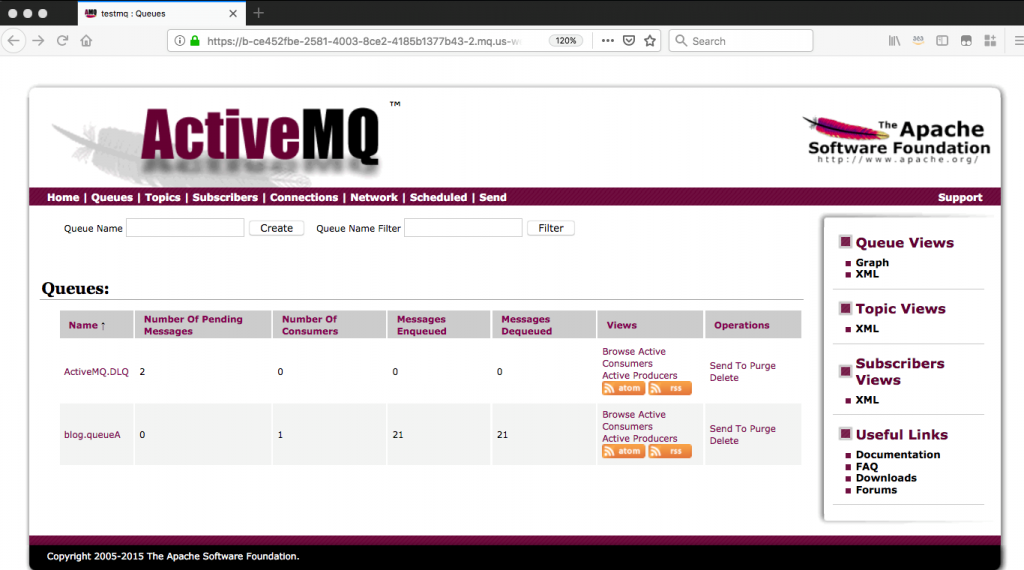Click the Filter button
This screenshot has width=1024, height=570.
coord(551,228)
